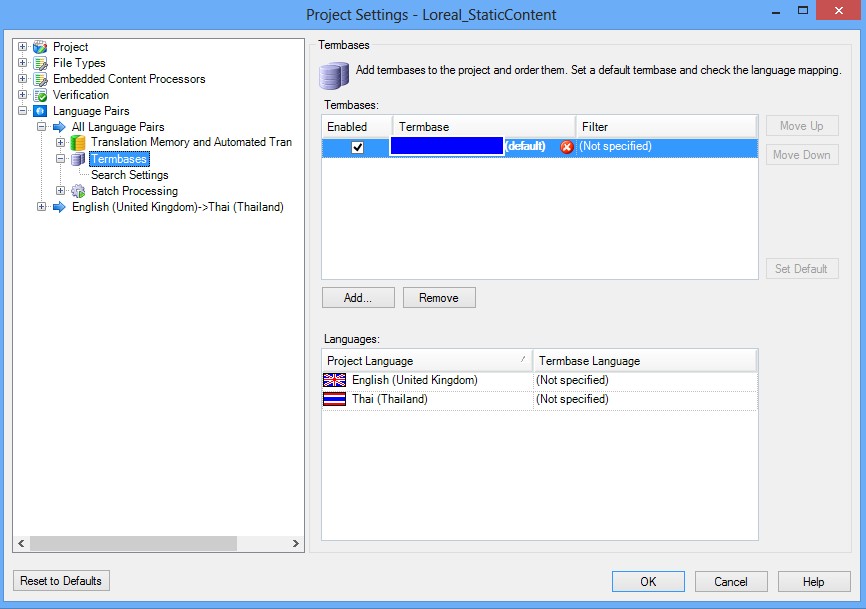The image size is (866, 609).
Task: Confirm settings with the OK button
Action: 648,582
